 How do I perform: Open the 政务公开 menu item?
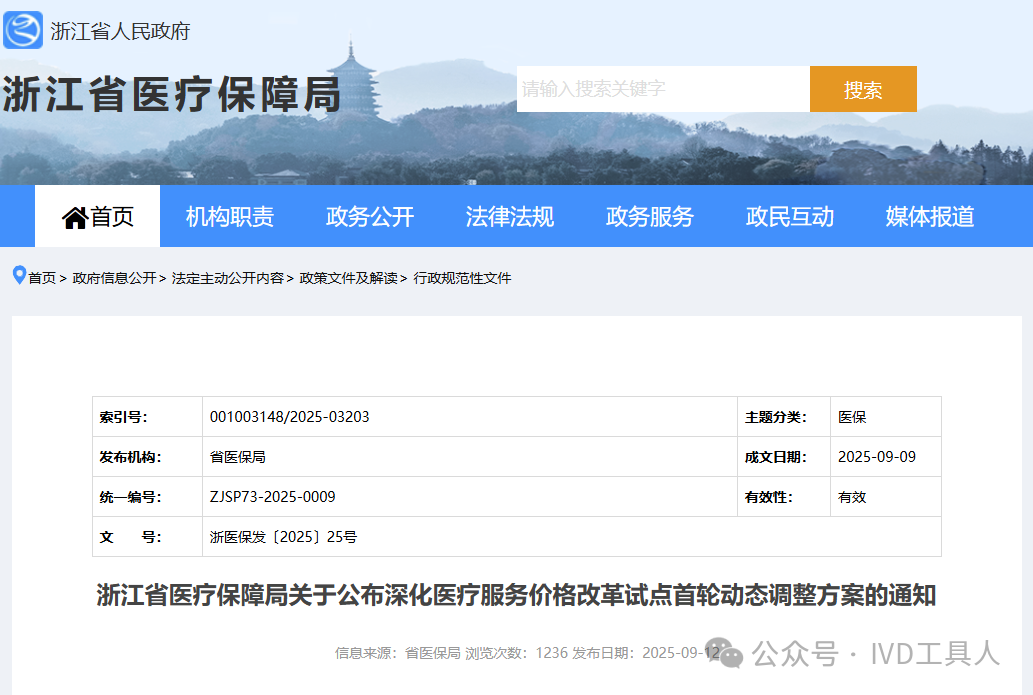pos(370,217)
